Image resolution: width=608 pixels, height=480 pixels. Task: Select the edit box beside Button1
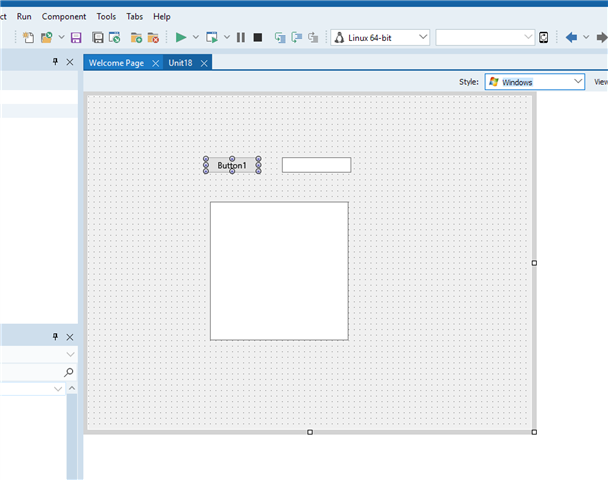click(316, 165)
